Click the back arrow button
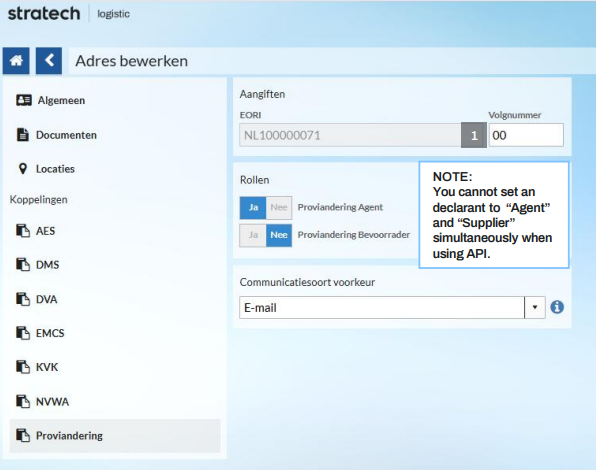 point(49,61)
